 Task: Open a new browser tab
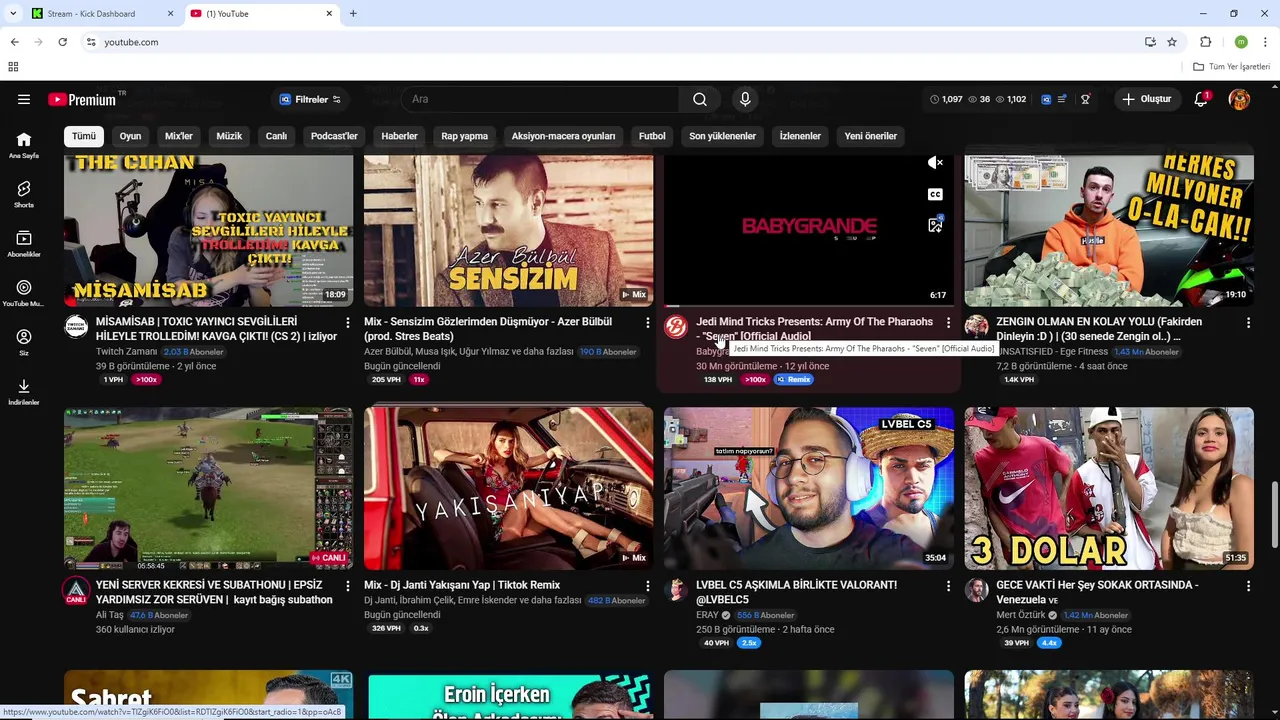pos(353,14)
